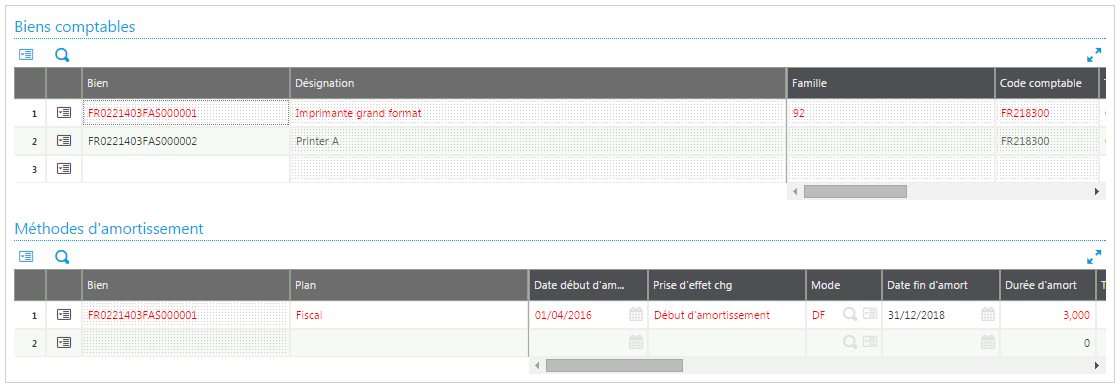Open calendar picker for date 01/04/2016
This screenshot has height=386, width=1120.
coord(635,315)
